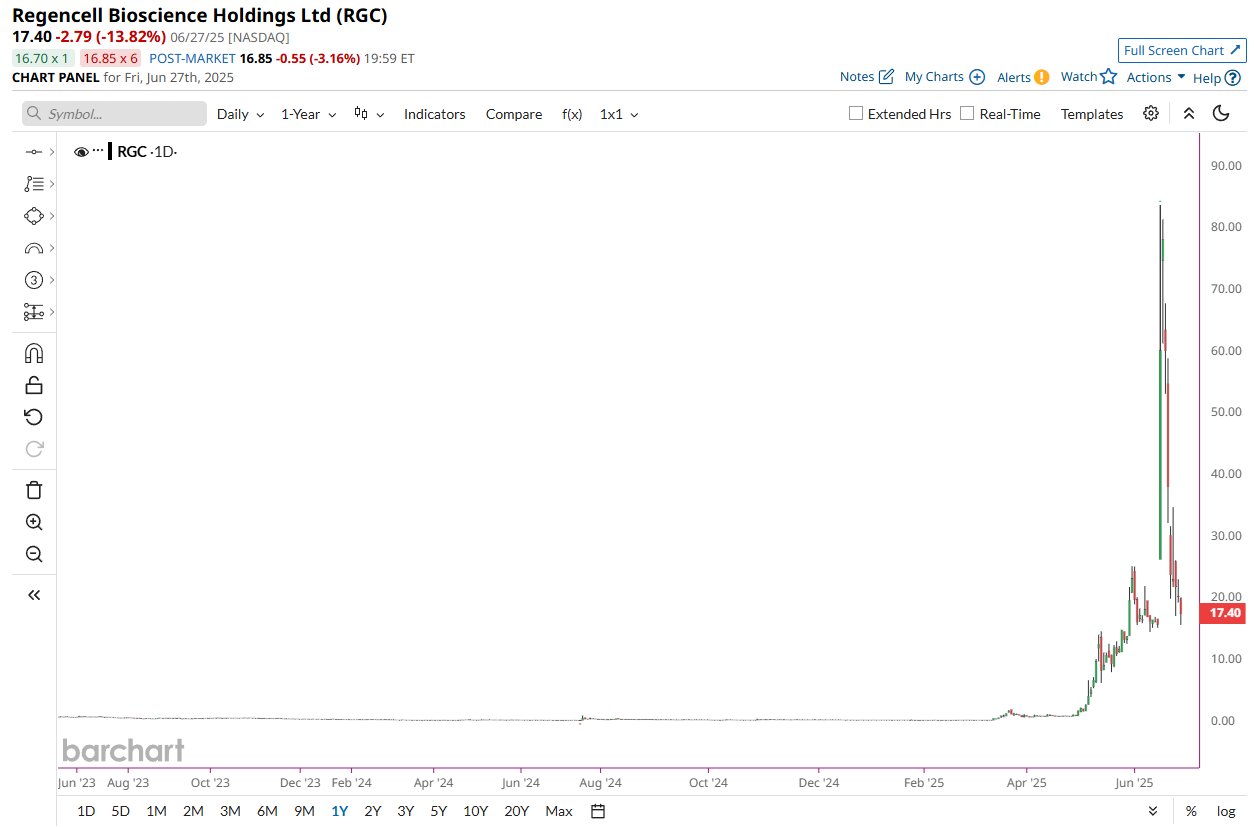Open the f(x) expressions menu
Viewport: 1256px width, 827px height.
(572, 114)
